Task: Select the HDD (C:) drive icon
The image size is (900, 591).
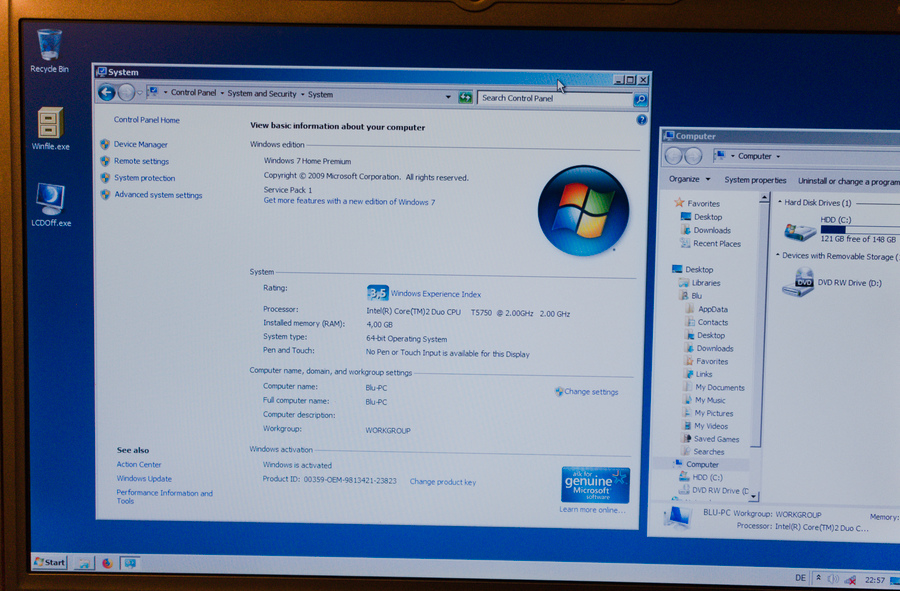Action: (800, 231)
